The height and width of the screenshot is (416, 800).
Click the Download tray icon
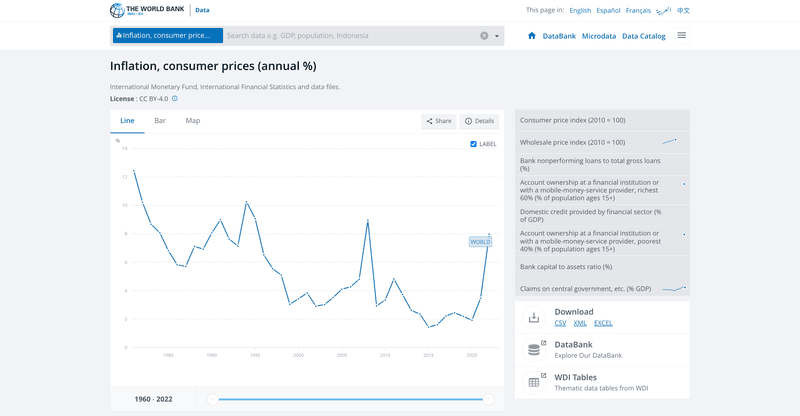(534, 317)
